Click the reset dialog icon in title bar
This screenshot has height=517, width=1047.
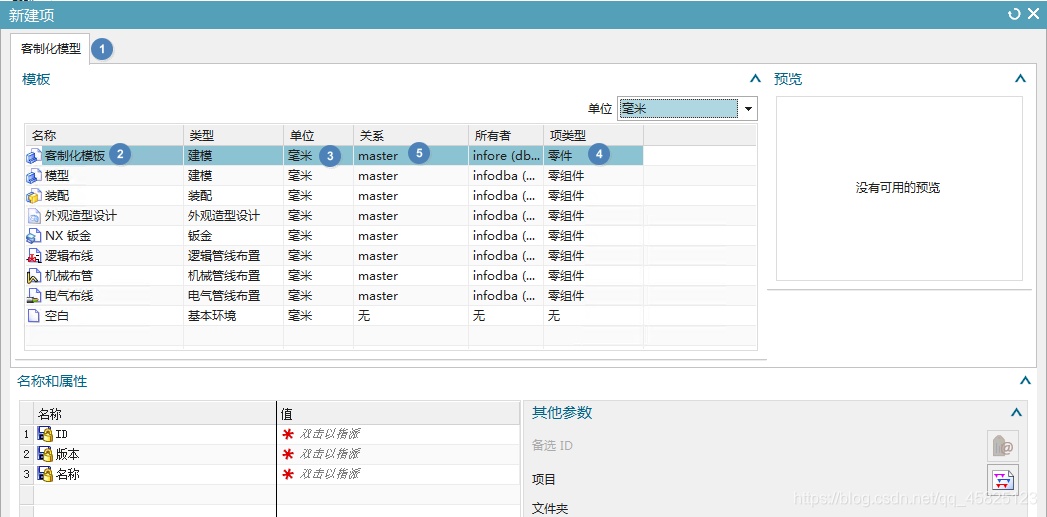(1015, 13)
